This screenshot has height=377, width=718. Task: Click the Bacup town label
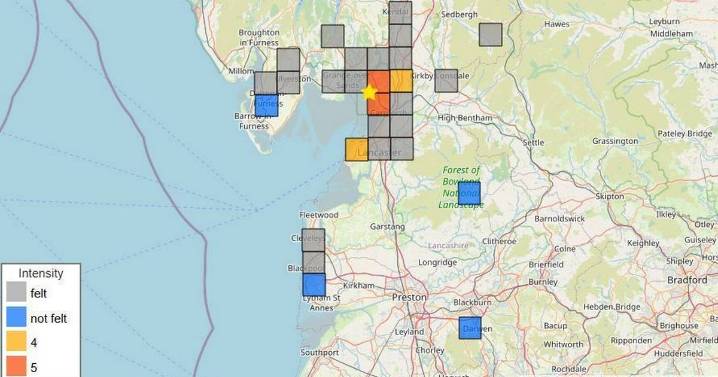point(555,326)
